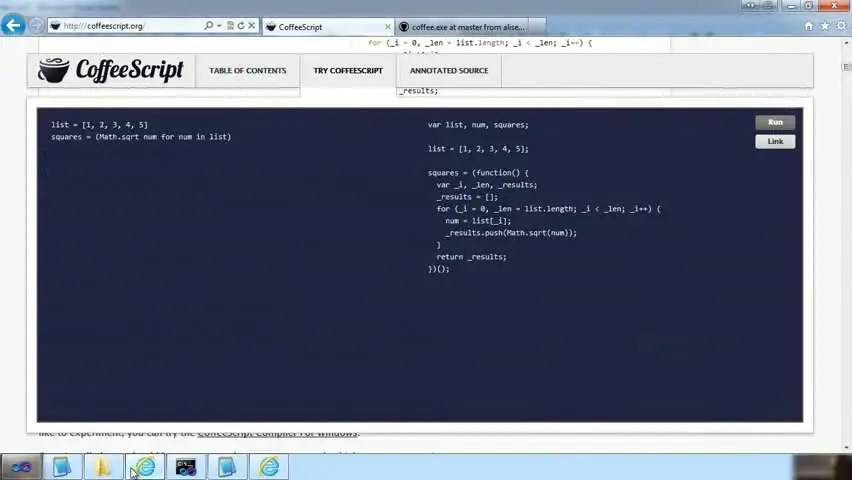Click the Run button
The width and height of the screenshot is (852, 480).
pyautogui.click(x=775, y=122)
